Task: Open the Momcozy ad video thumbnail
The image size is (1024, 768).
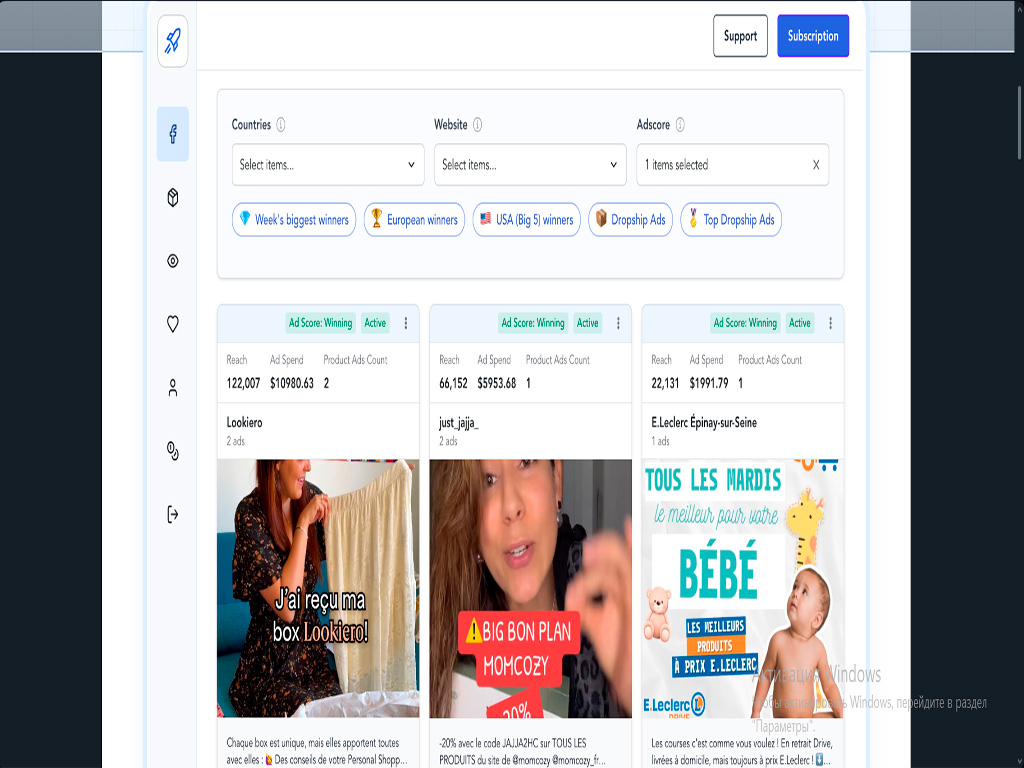Action: click(530, 588)
